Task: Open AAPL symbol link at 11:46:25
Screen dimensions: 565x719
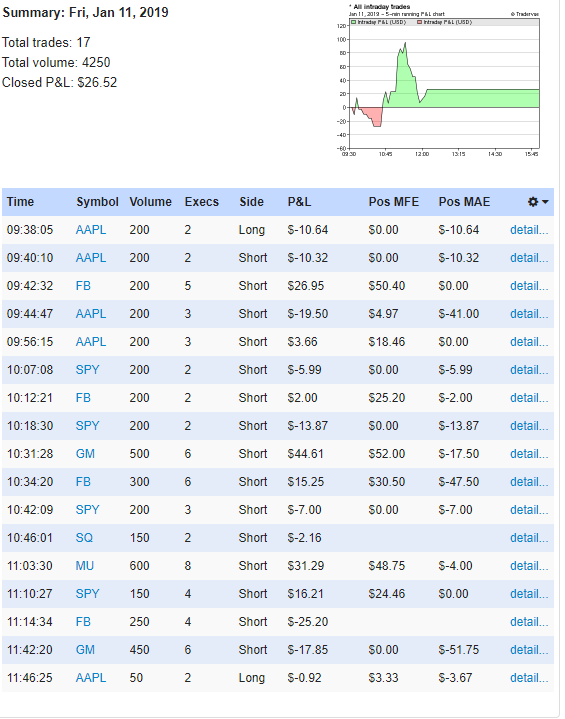Action: (x=91, y=677)
